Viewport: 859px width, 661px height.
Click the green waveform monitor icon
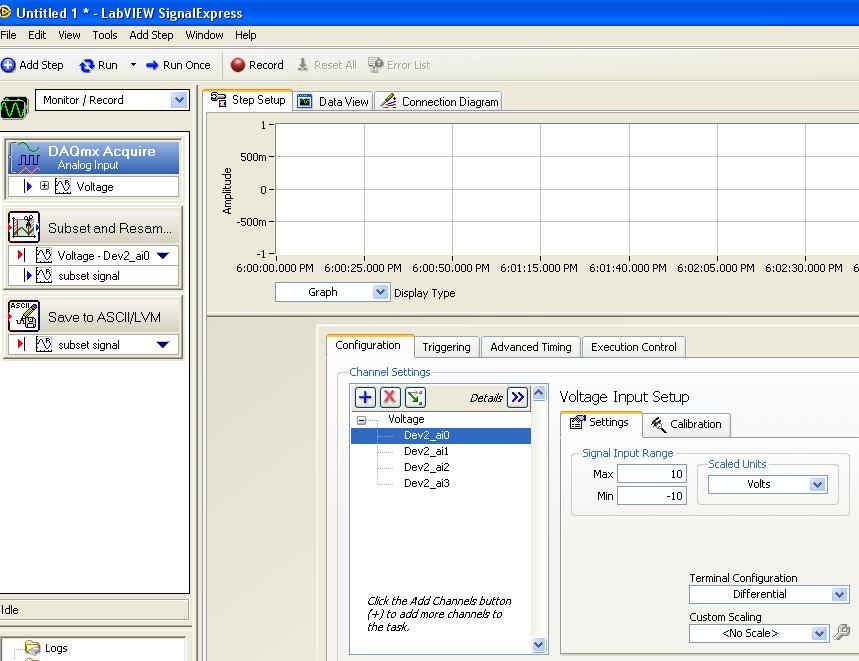coord(14,108)
